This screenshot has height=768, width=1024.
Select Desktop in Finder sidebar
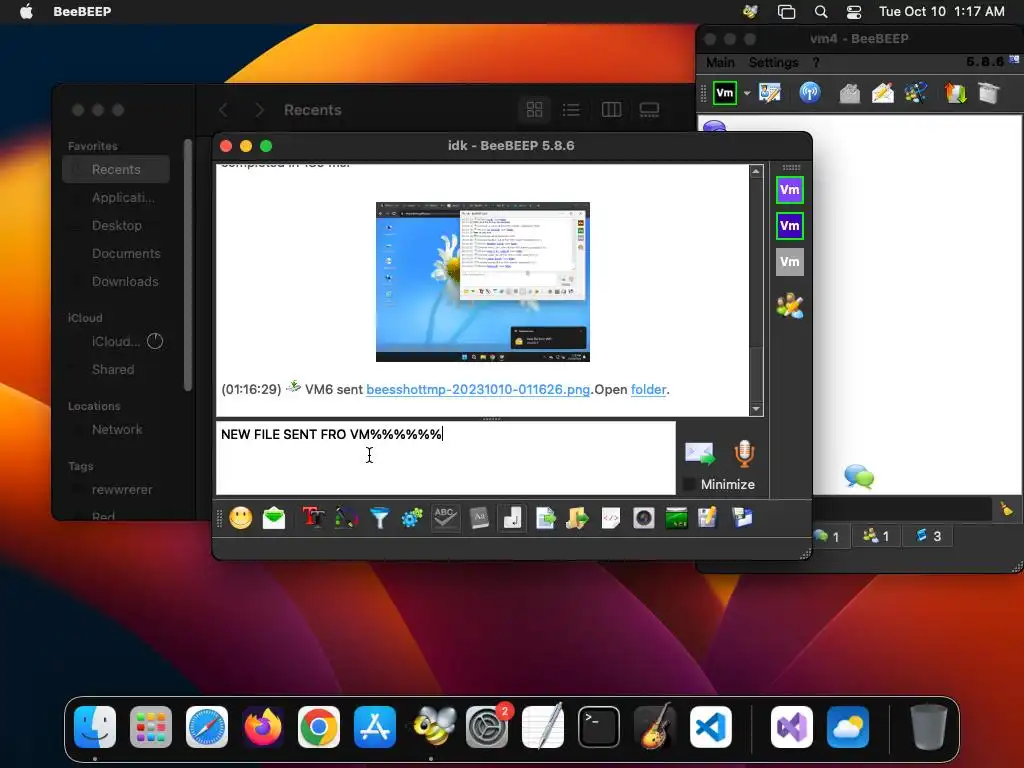click(116, 226)
